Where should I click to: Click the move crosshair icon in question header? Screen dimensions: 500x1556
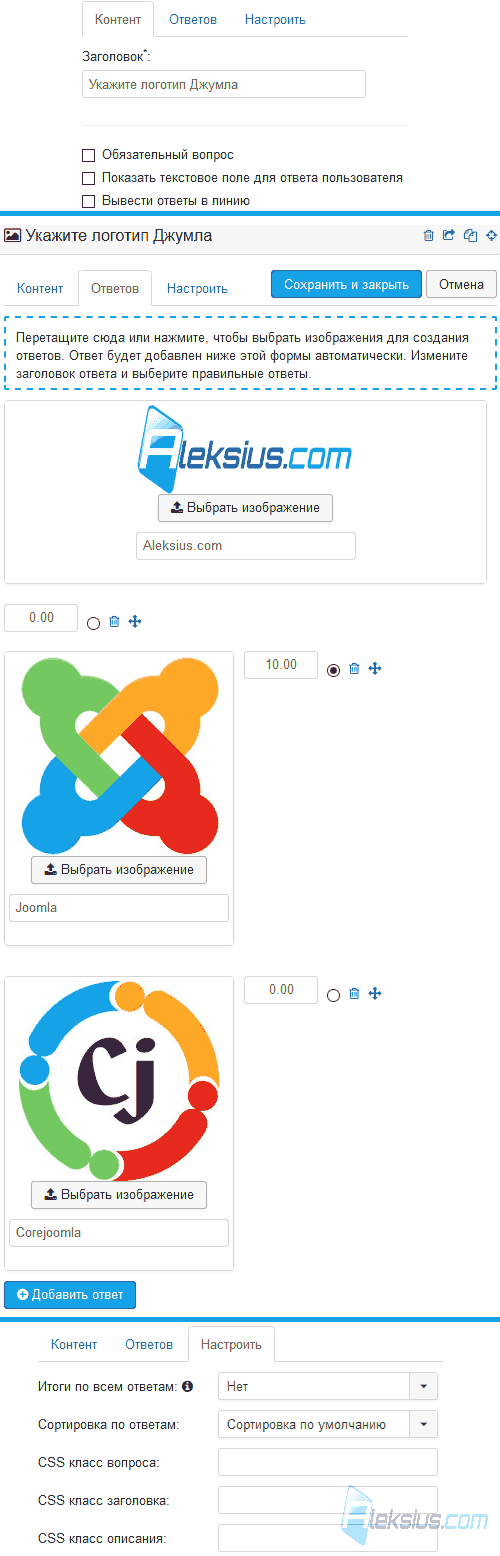[491, 236]
